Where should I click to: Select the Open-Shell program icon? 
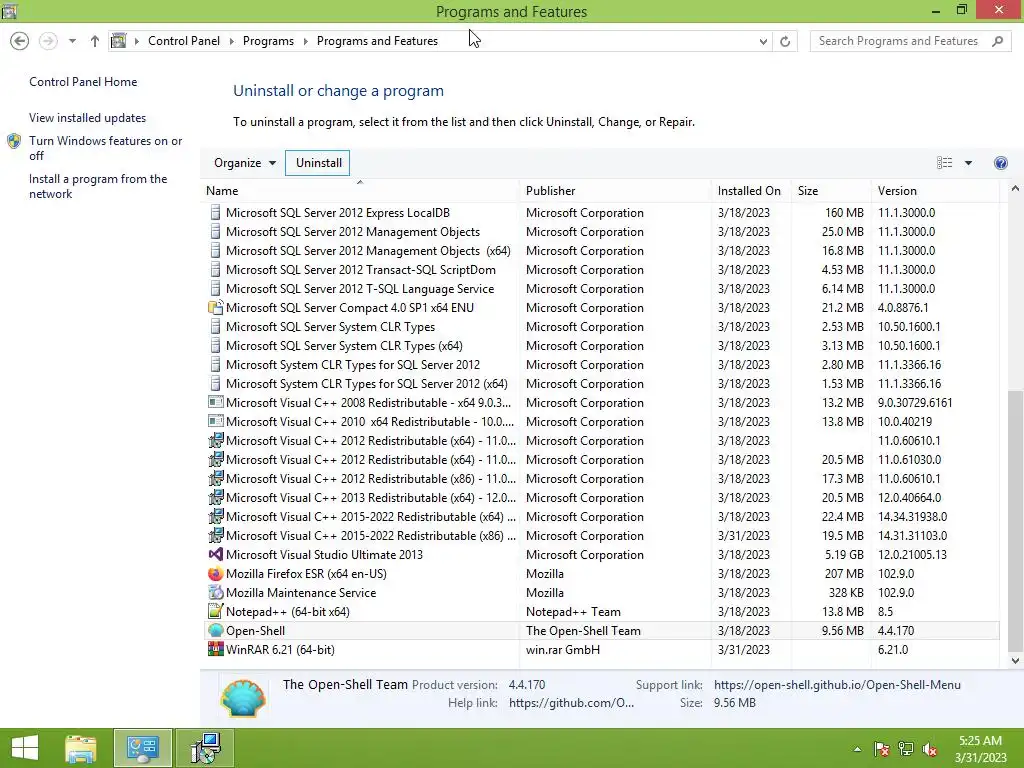point(216,630)
